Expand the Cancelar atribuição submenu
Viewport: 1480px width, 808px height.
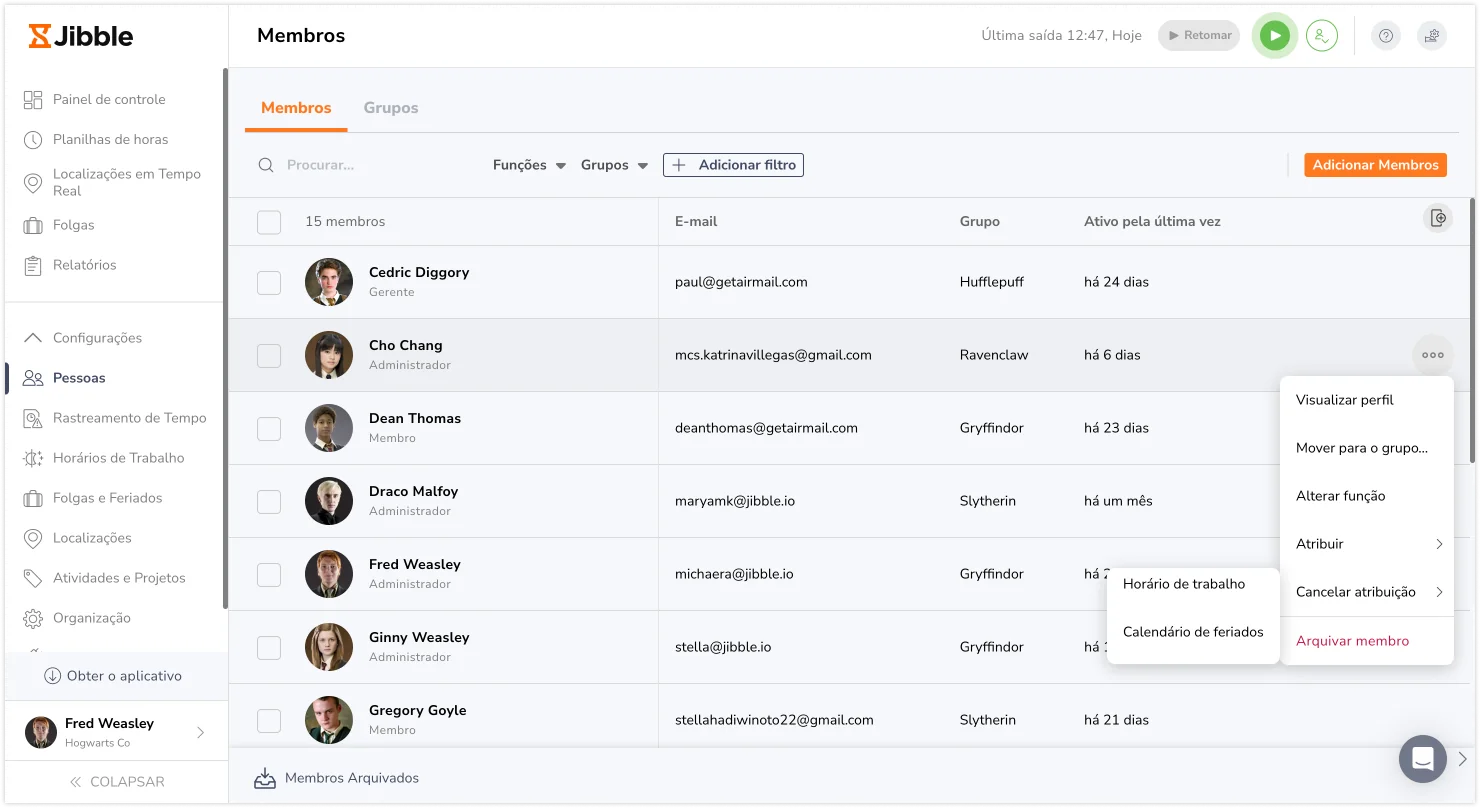click(1367, 592)
